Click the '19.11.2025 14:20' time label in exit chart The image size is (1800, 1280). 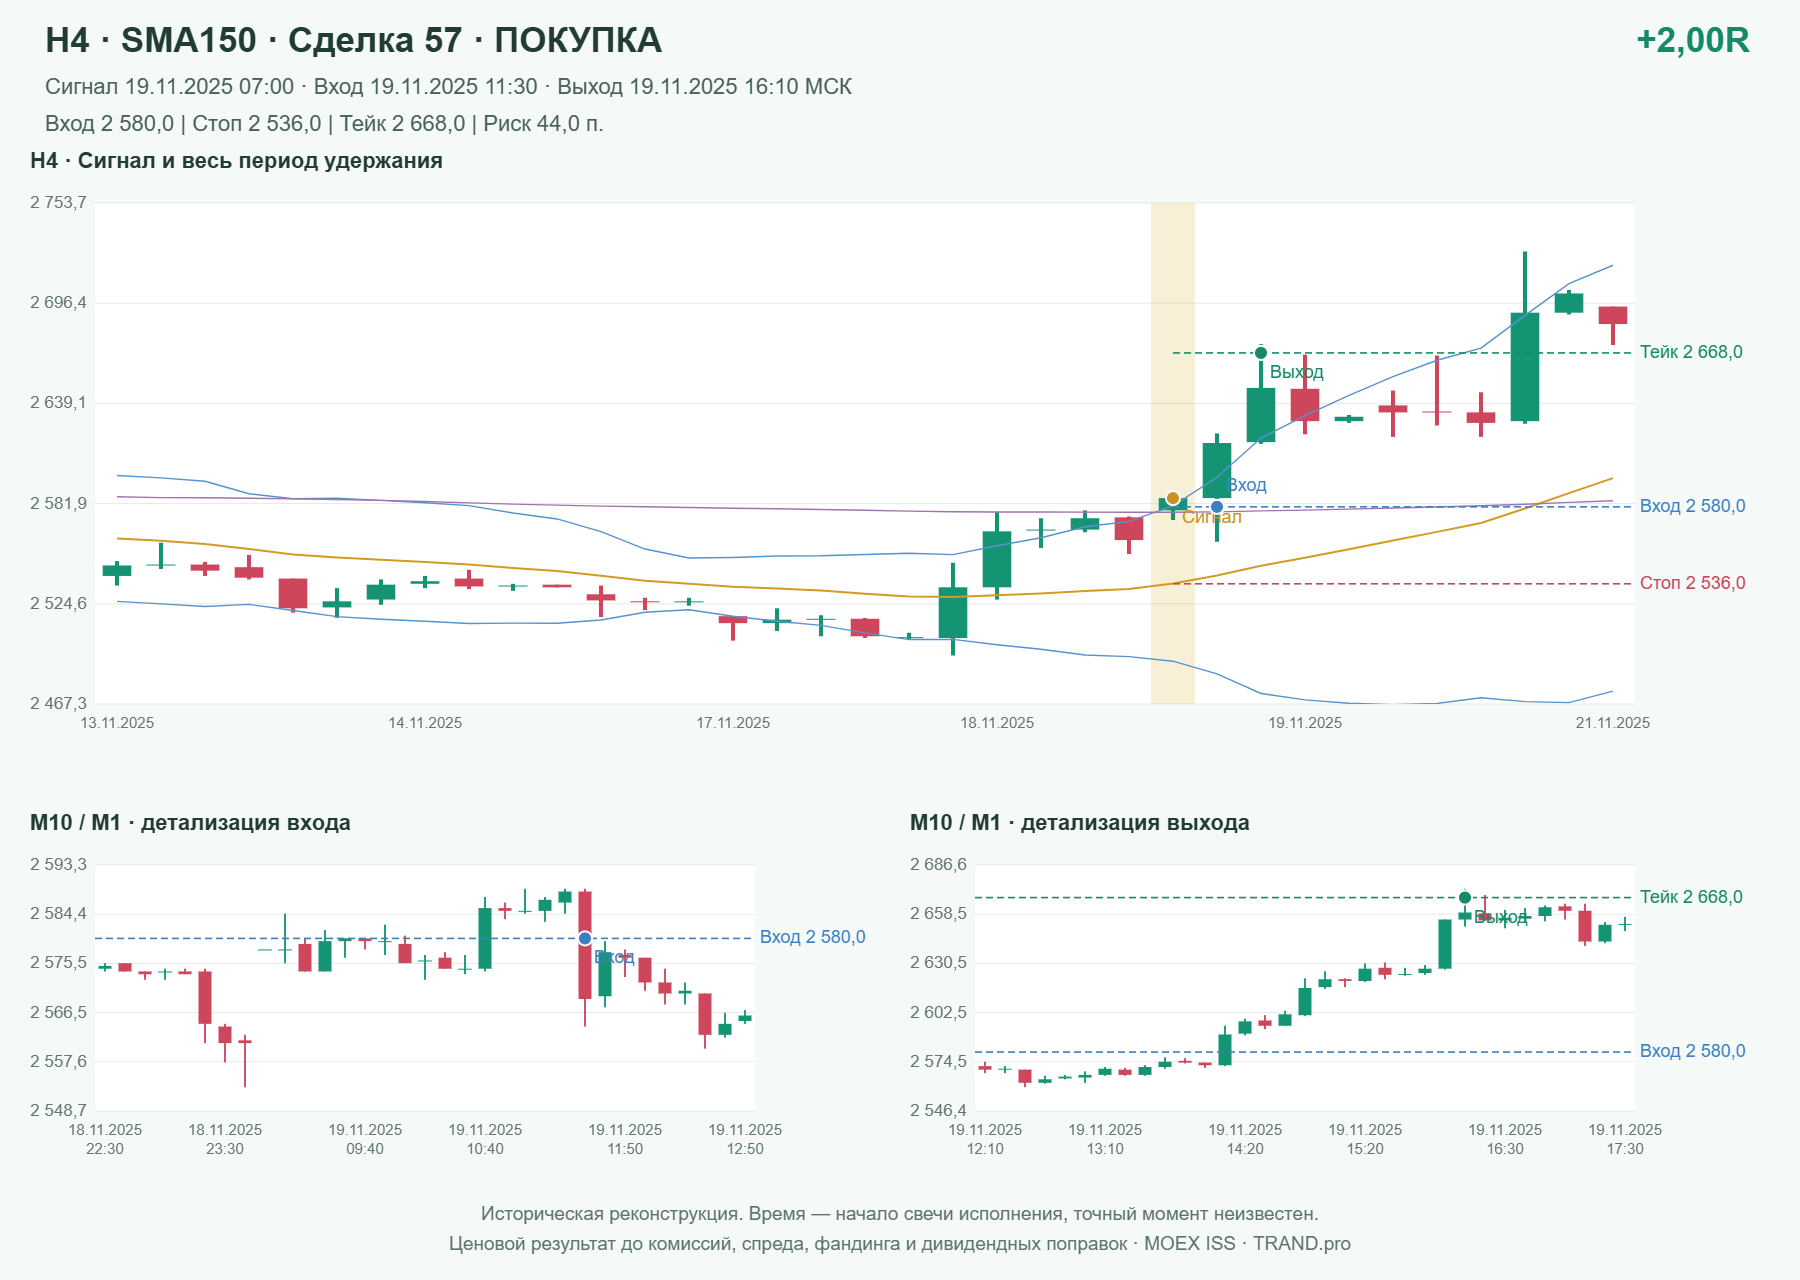pyautogui.click(x=1245, y=1139)
